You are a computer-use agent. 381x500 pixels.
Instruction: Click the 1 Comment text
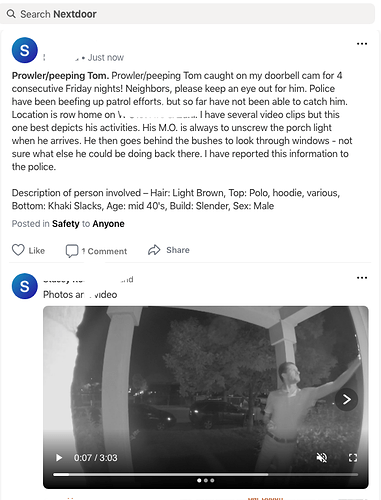tap(104, 251)
